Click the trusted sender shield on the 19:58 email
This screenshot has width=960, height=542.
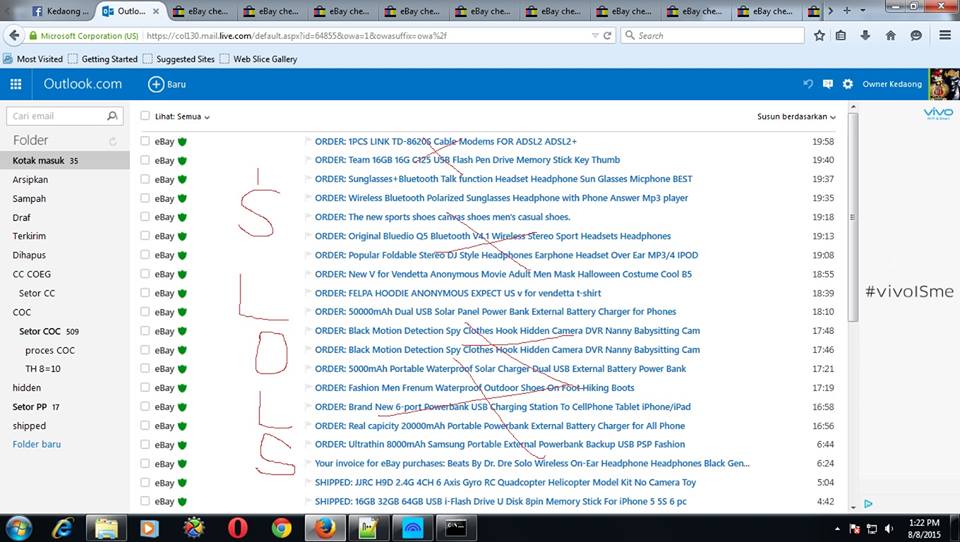click(182, 141)
